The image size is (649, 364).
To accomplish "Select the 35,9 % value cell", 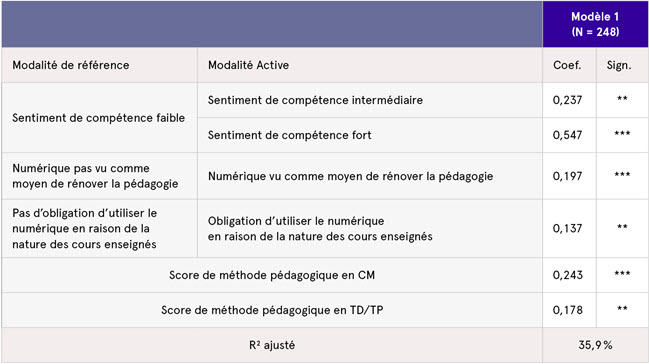I will tap(595, 345).
